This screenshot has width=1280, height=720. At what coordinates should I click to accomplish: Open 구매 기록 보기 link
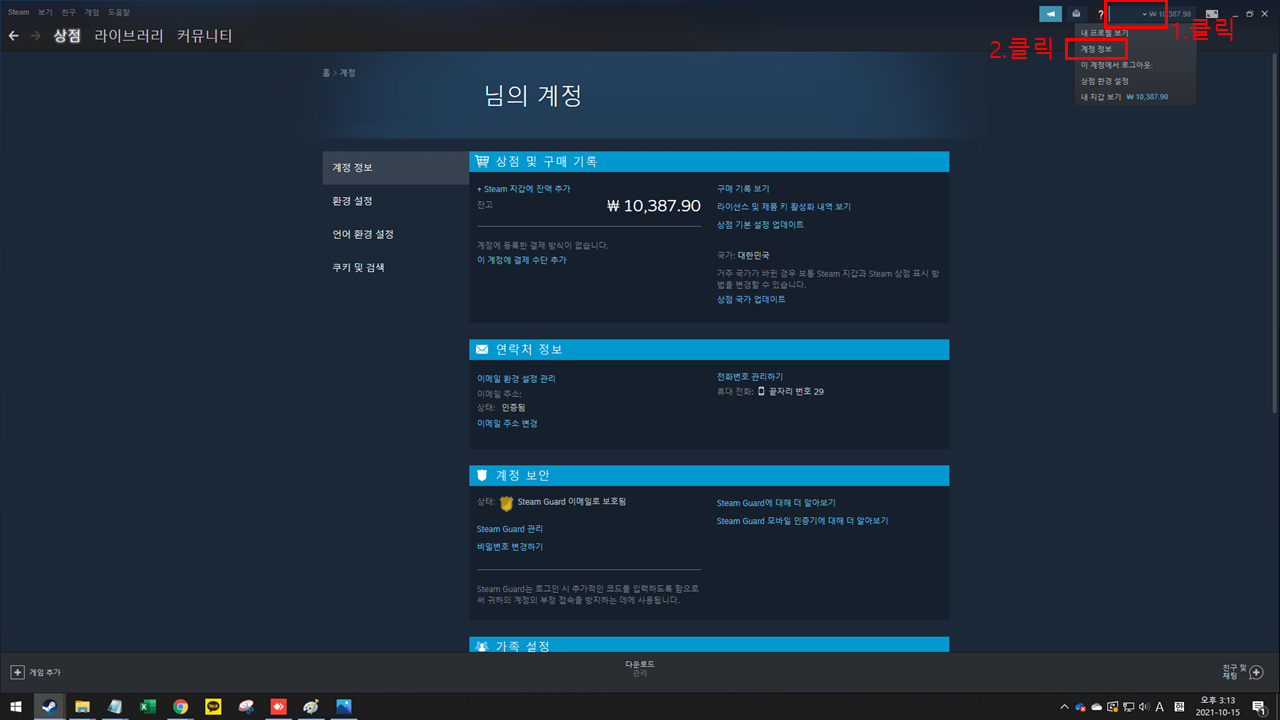point(743,189)
